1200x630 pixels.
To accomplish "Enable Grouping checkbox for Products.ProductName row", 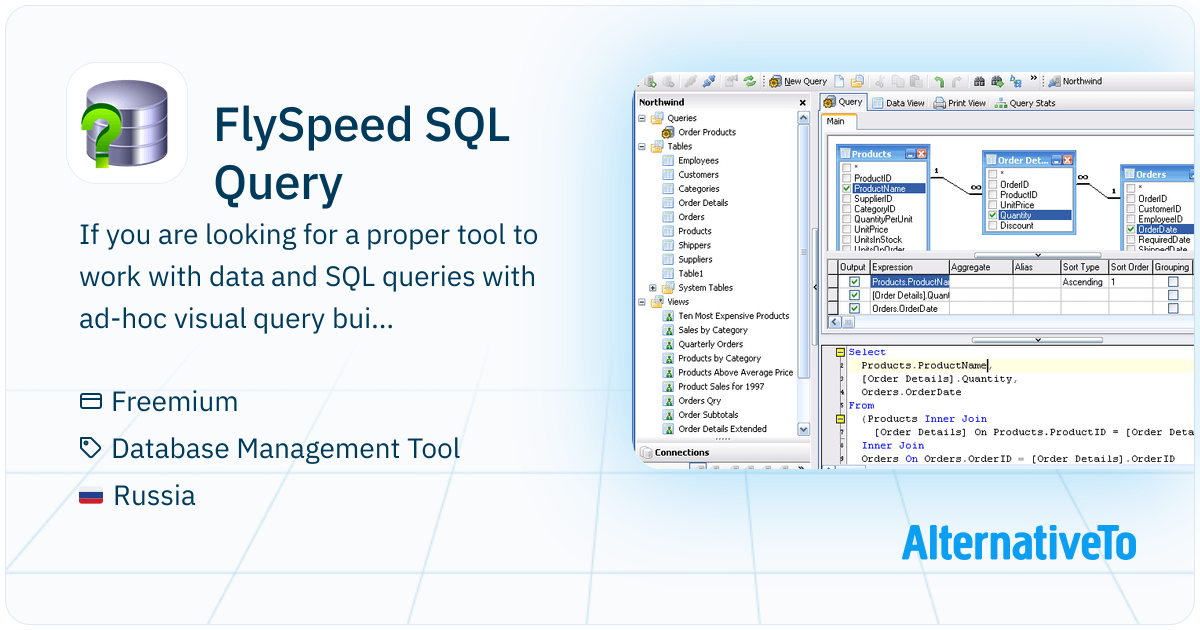I will 1173,282.
